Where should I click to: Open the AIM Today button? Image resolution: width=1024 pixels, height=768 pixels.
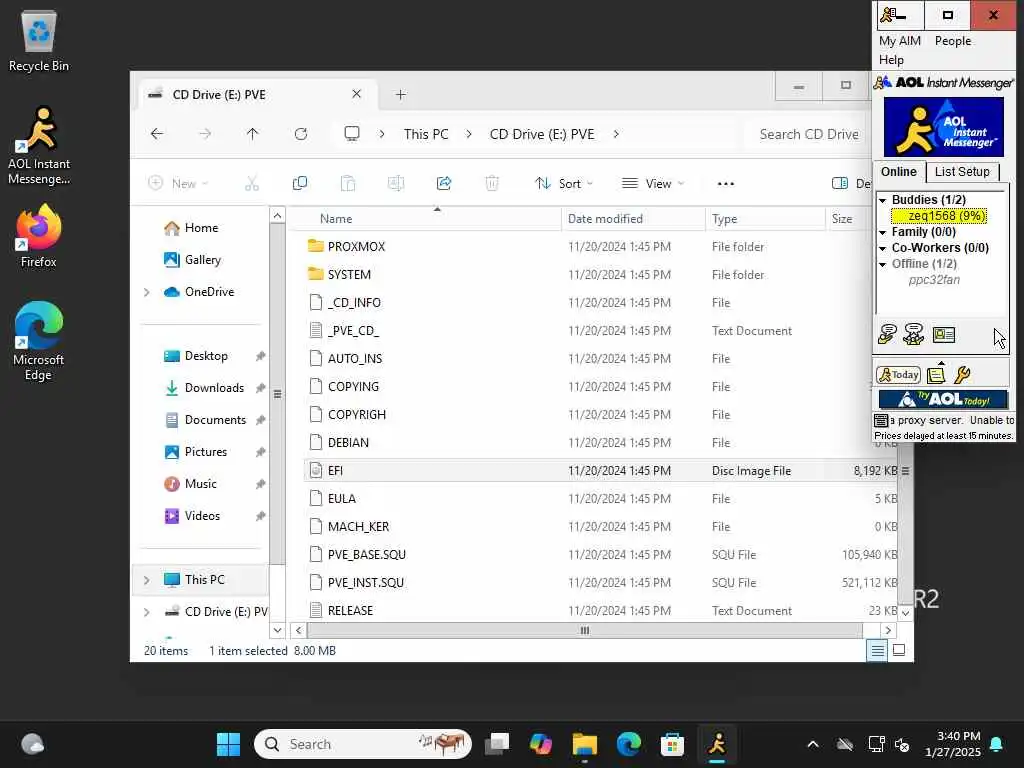899,375
